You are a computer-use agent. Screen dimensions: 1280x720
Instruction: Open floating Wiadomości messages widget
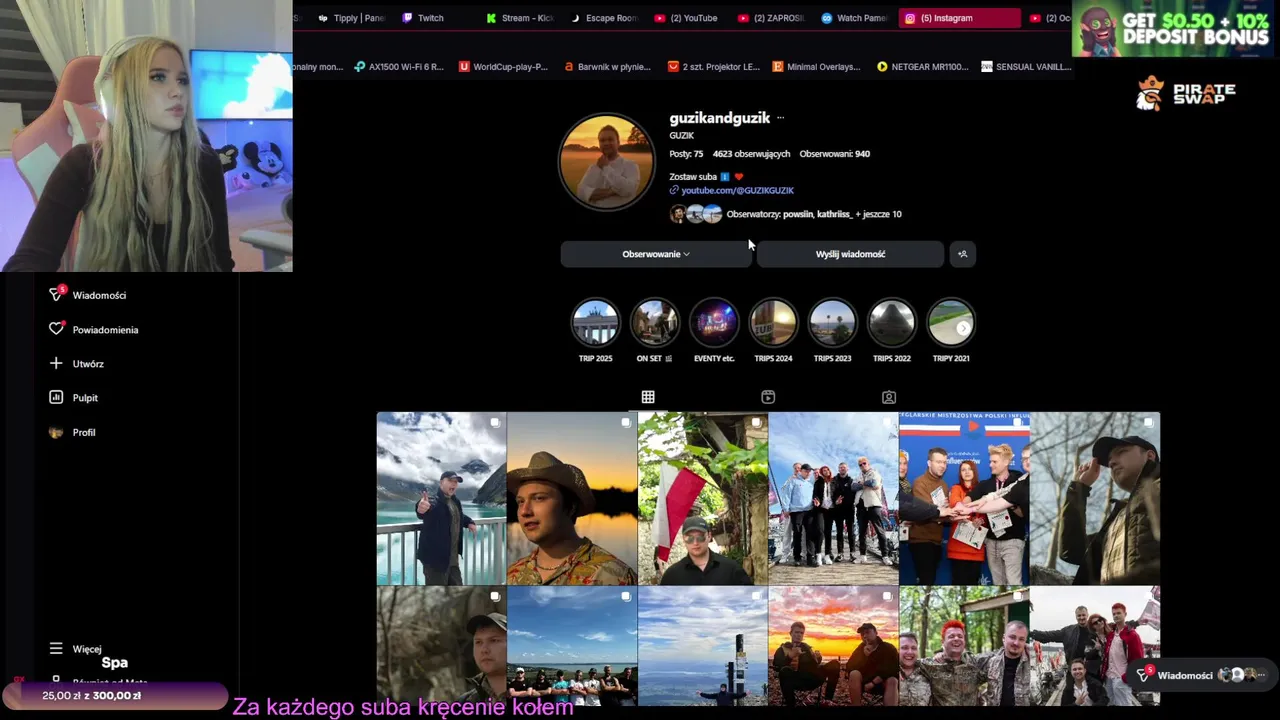click(1201, 675)
